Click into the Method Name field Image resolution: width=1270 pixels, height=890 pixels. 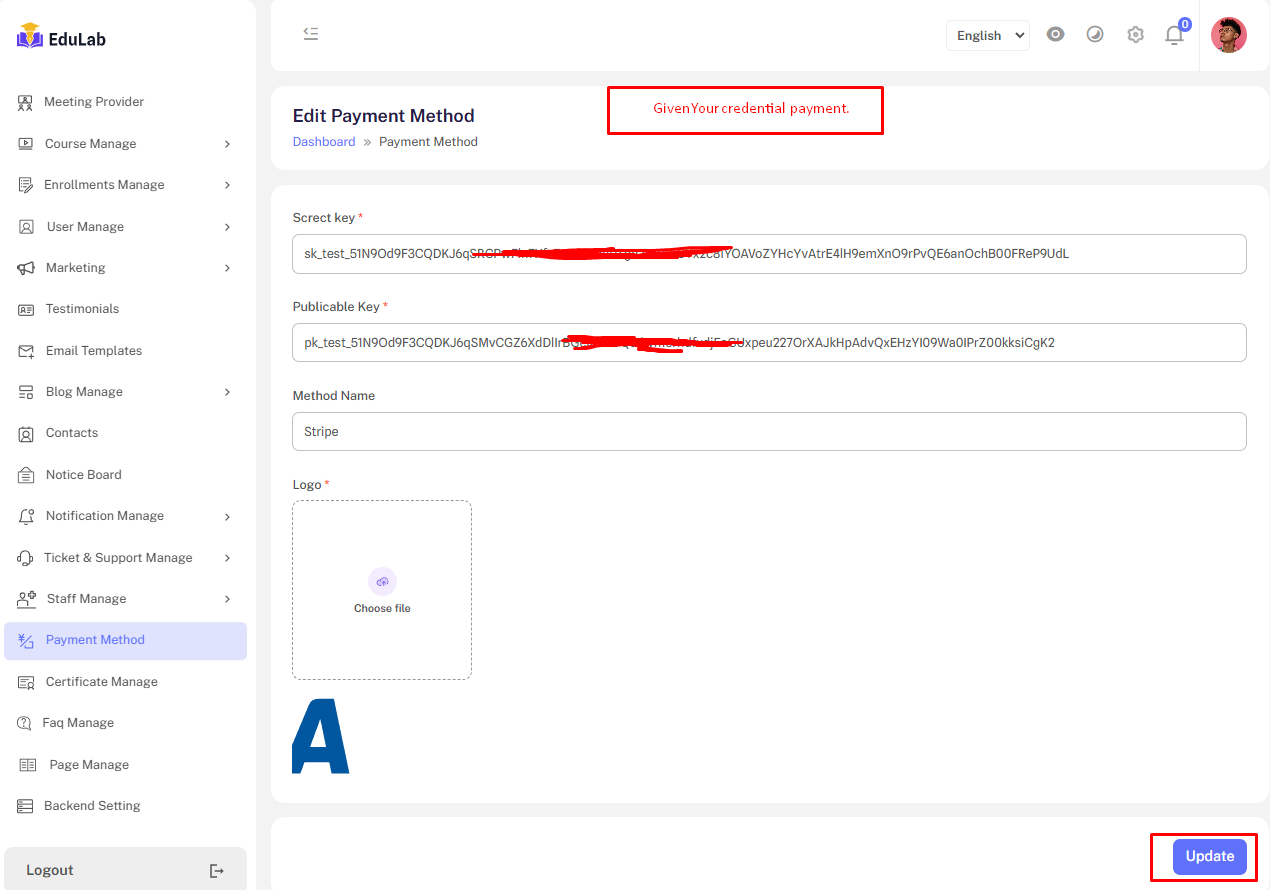coord(768,432)
